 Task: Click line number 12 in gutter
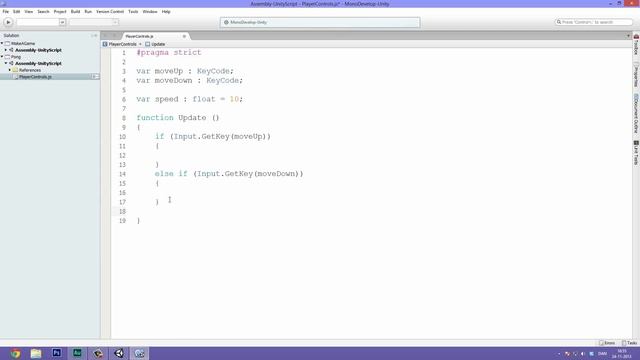point(122,156)
